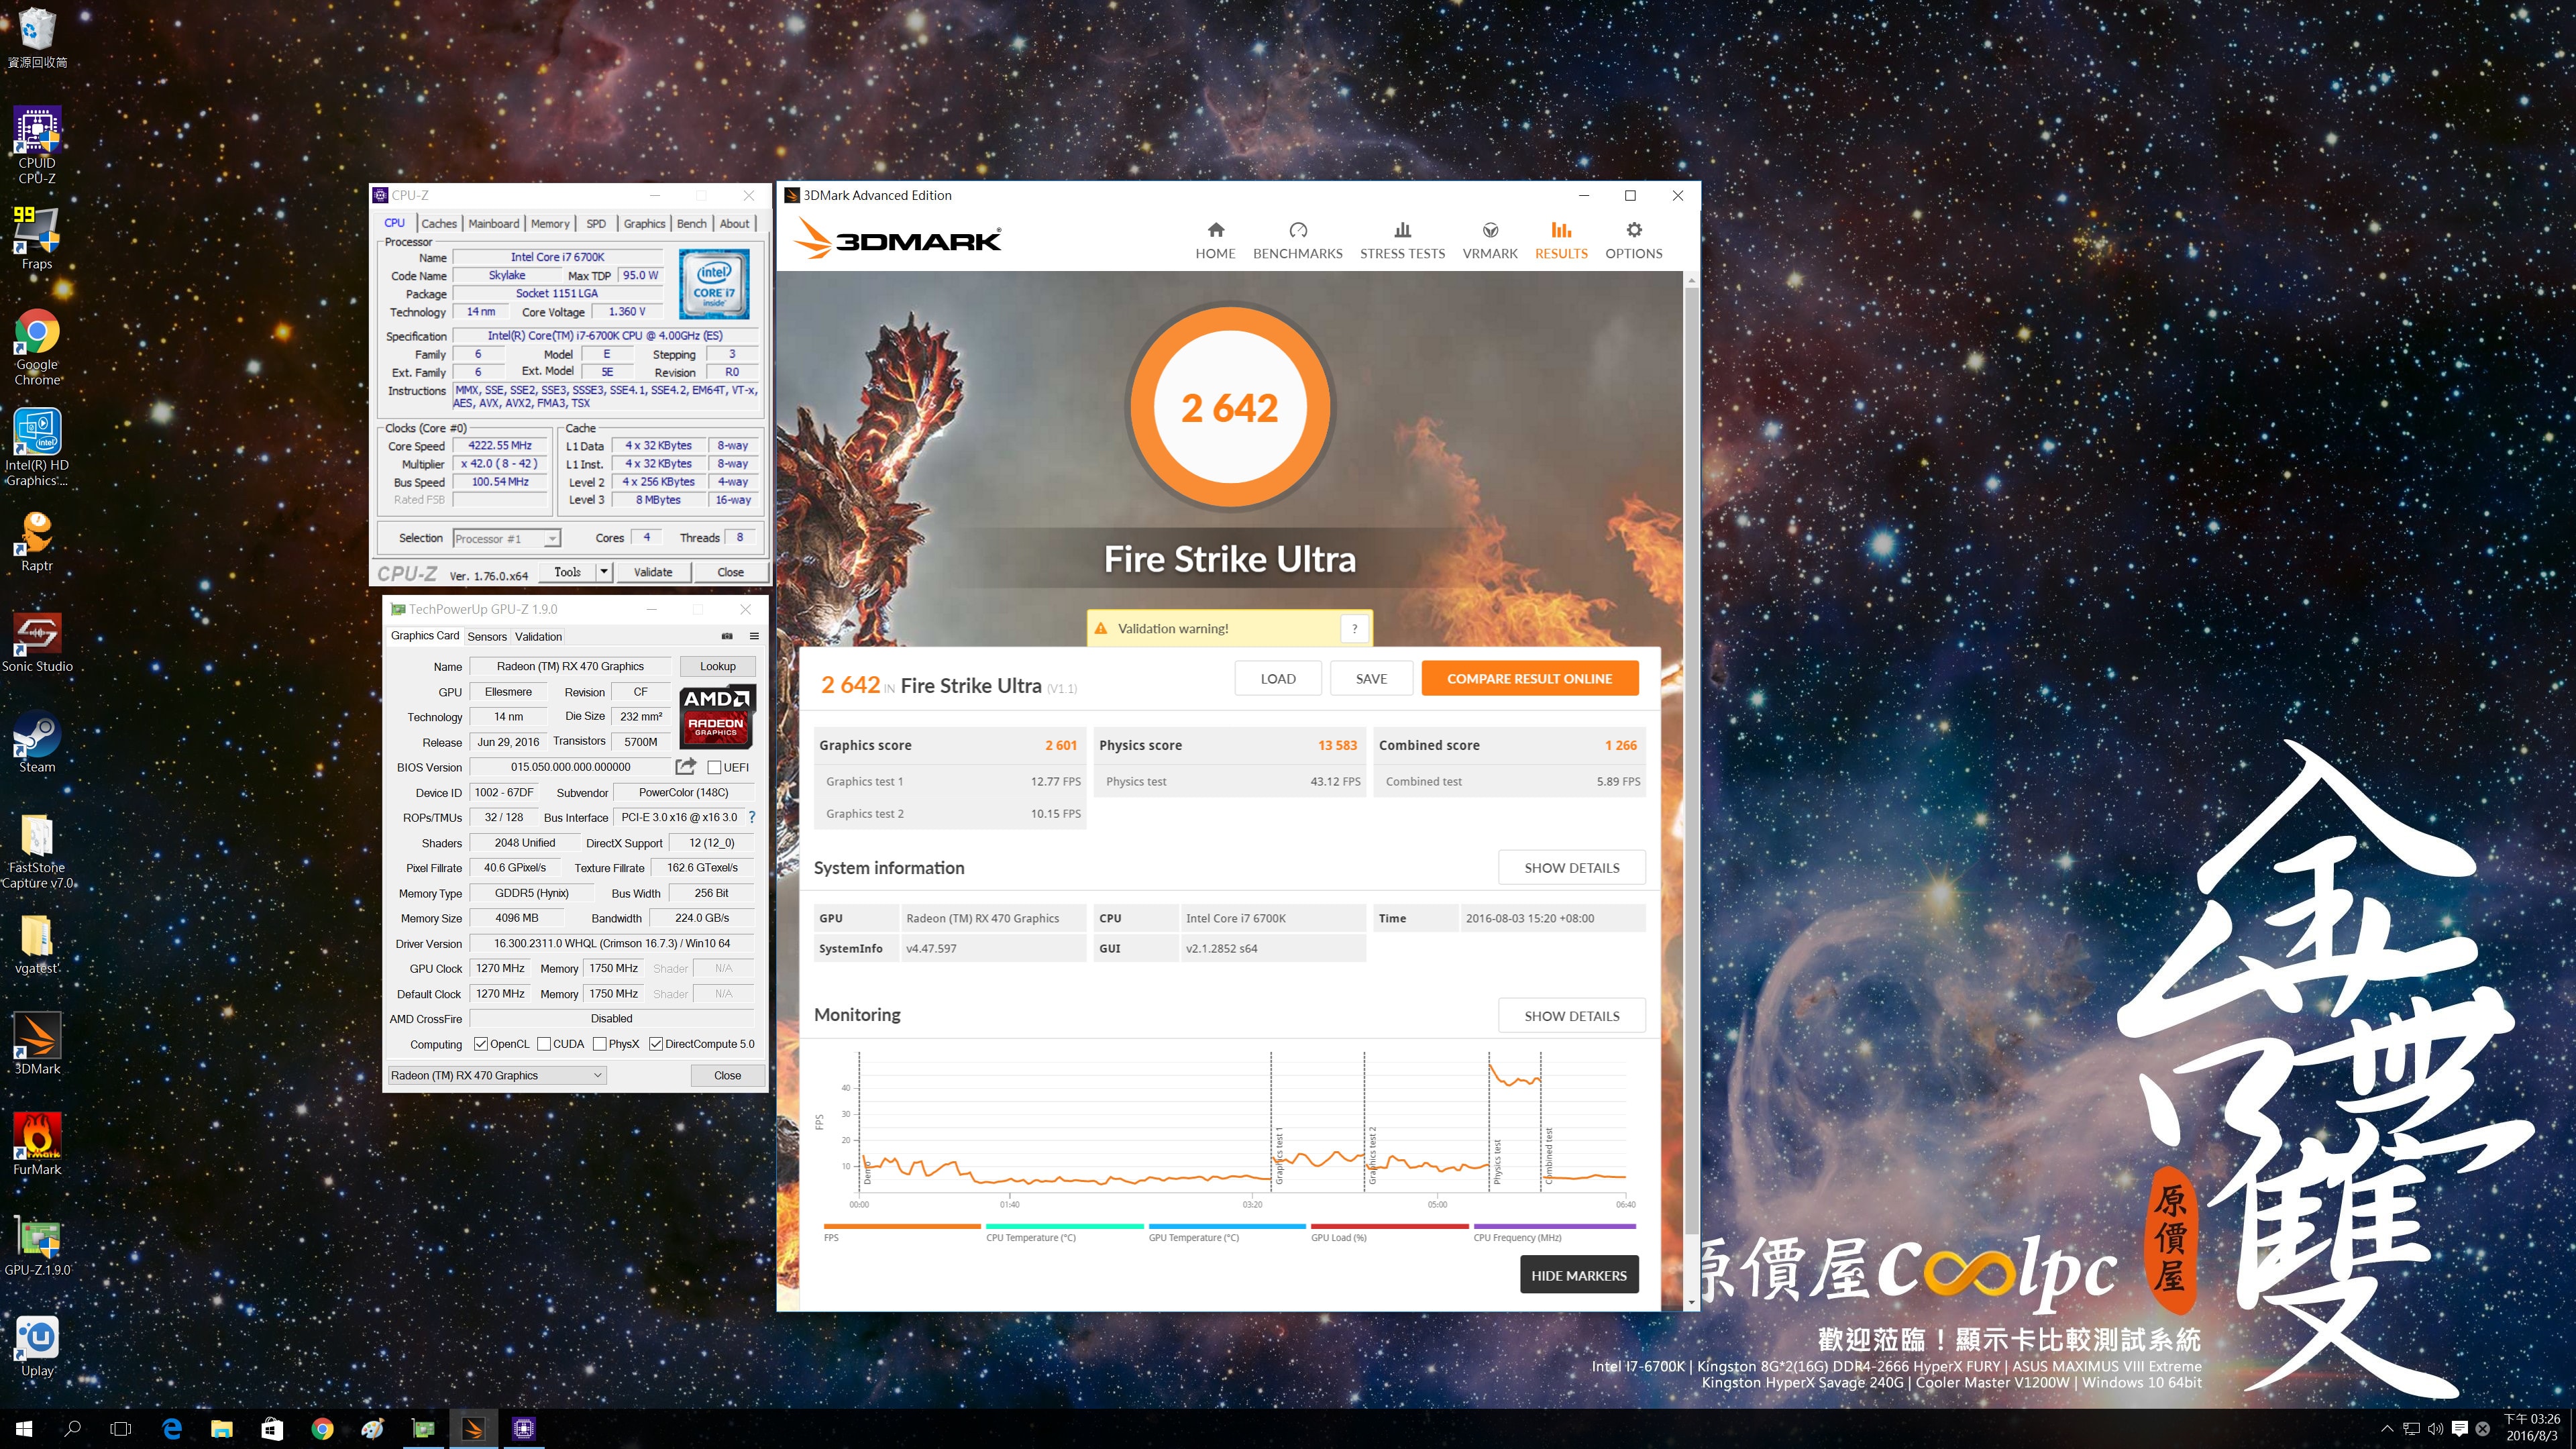This screenshot has width=2576, height=1449.
Task: Select the RESULTS section in 3DMark
Action: [1560, 241]
